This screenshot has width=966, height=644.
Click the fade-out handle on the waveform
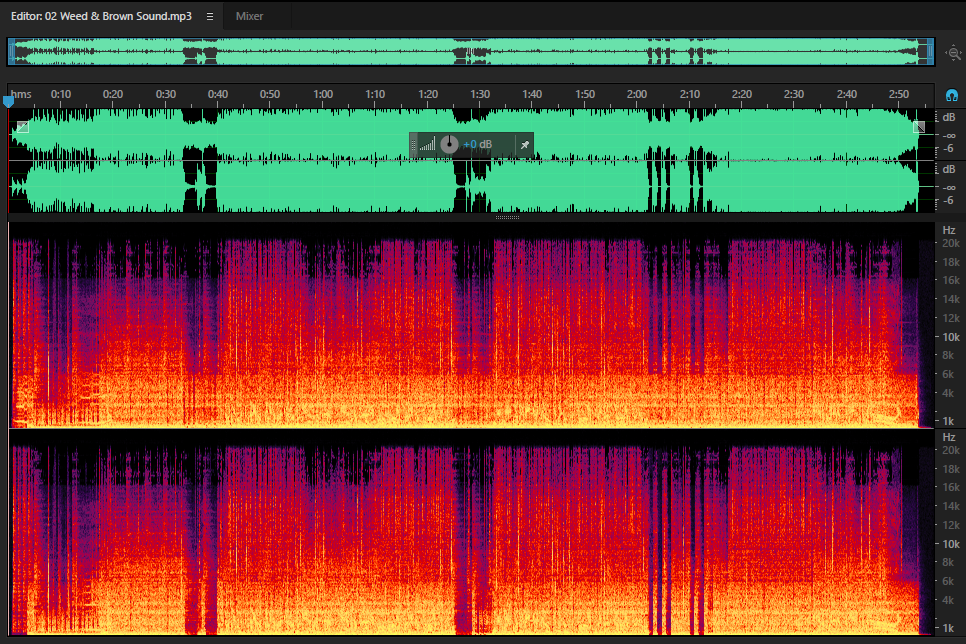(919, 127)
